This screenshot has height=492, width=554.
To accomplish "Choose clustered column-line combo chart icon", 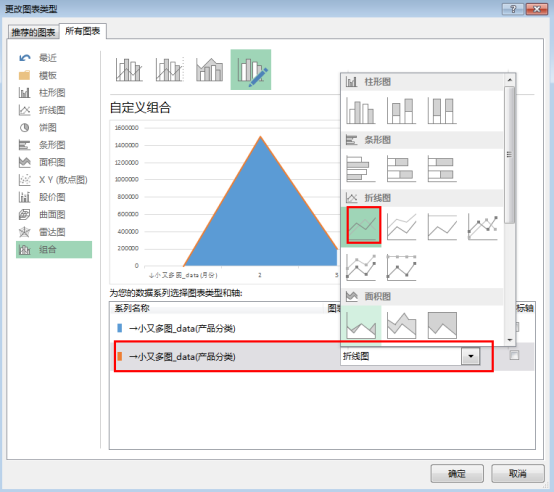I will [129, 70].
